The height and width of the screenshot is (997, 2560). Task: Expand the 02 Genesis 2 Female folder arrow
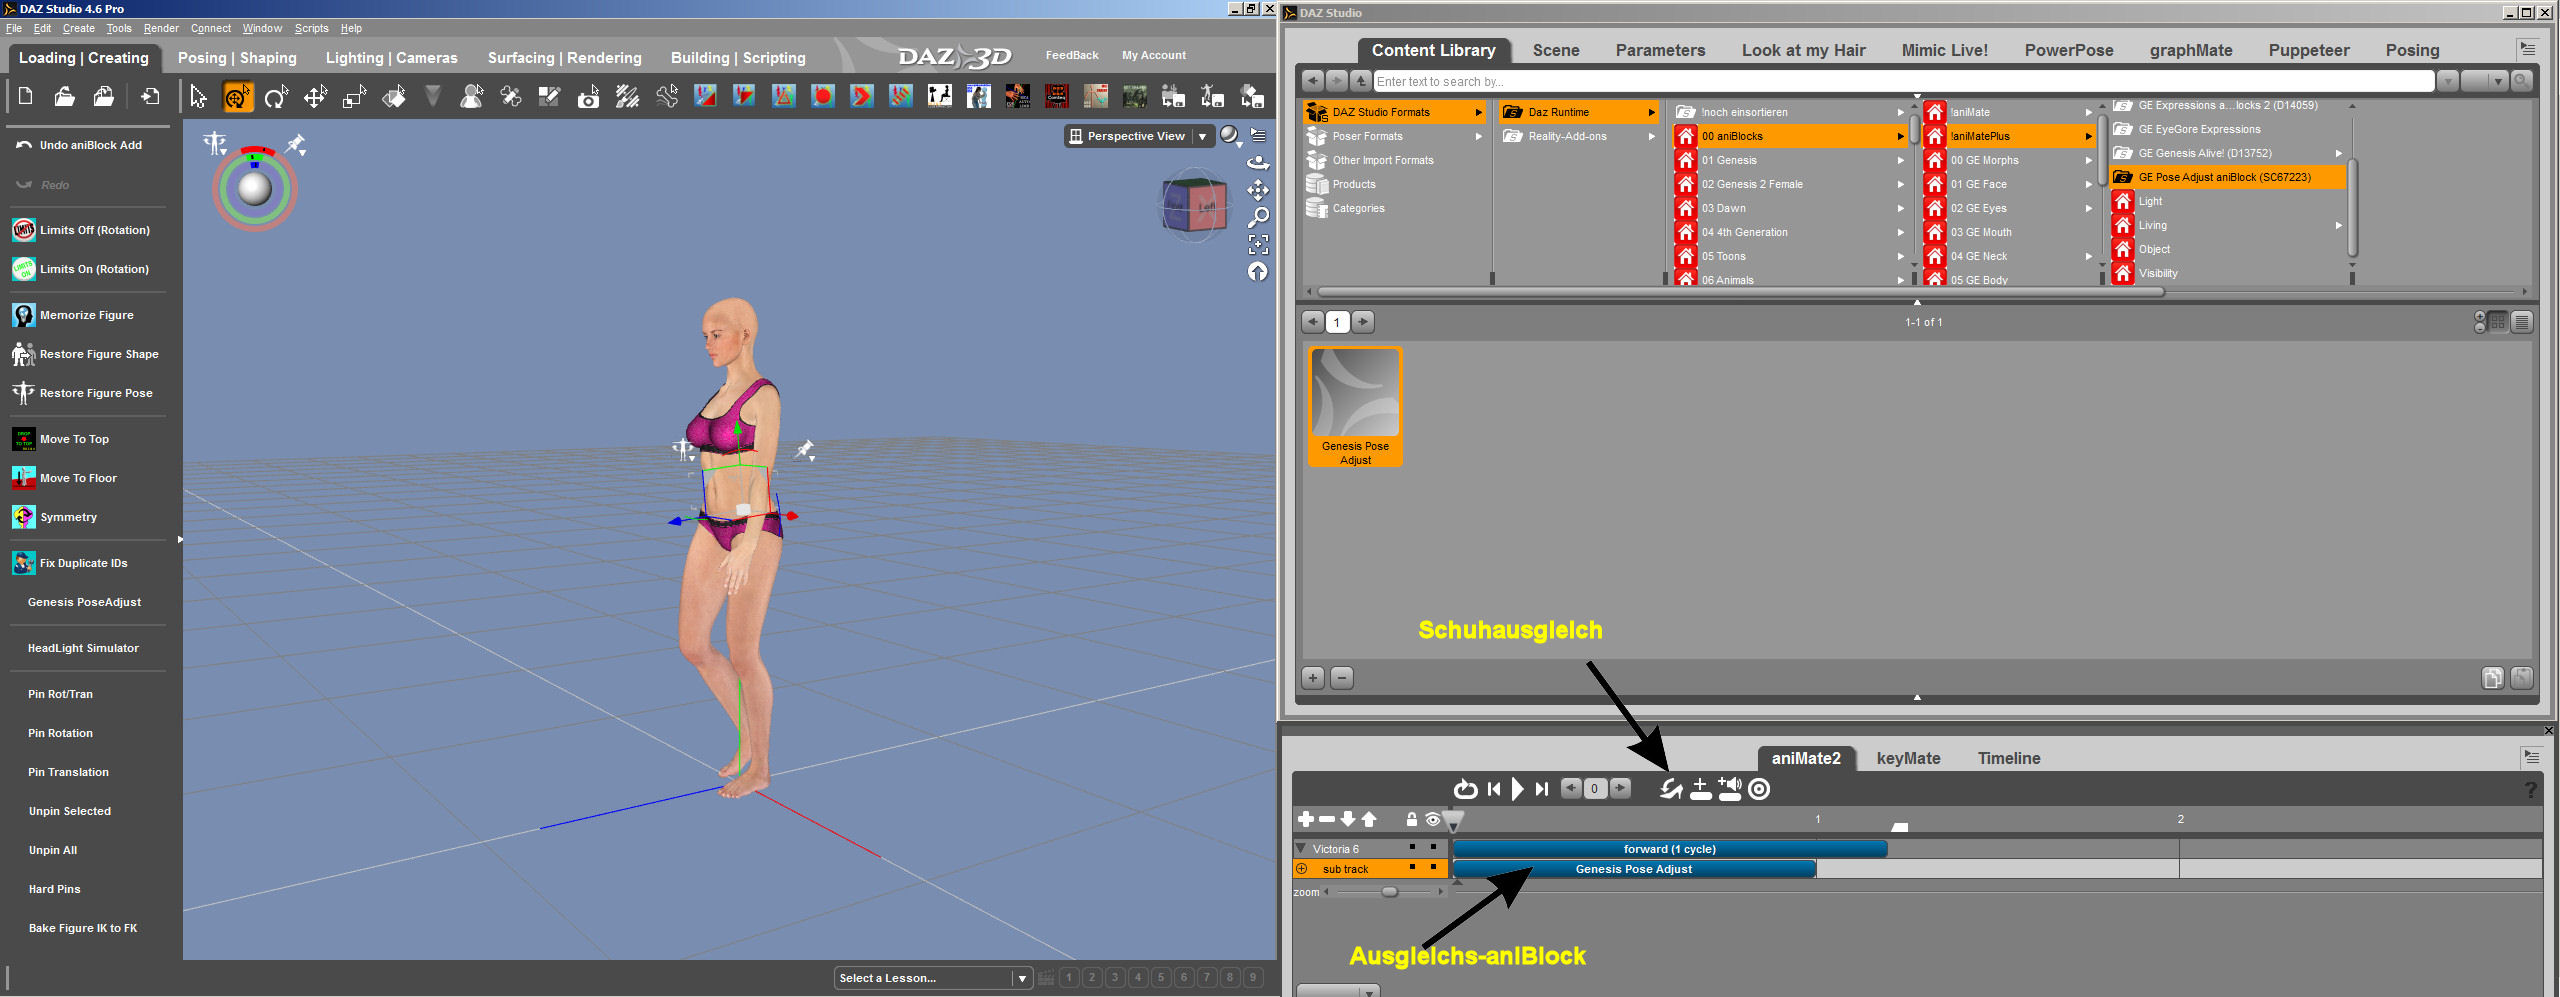click(x=1900, y=184)
